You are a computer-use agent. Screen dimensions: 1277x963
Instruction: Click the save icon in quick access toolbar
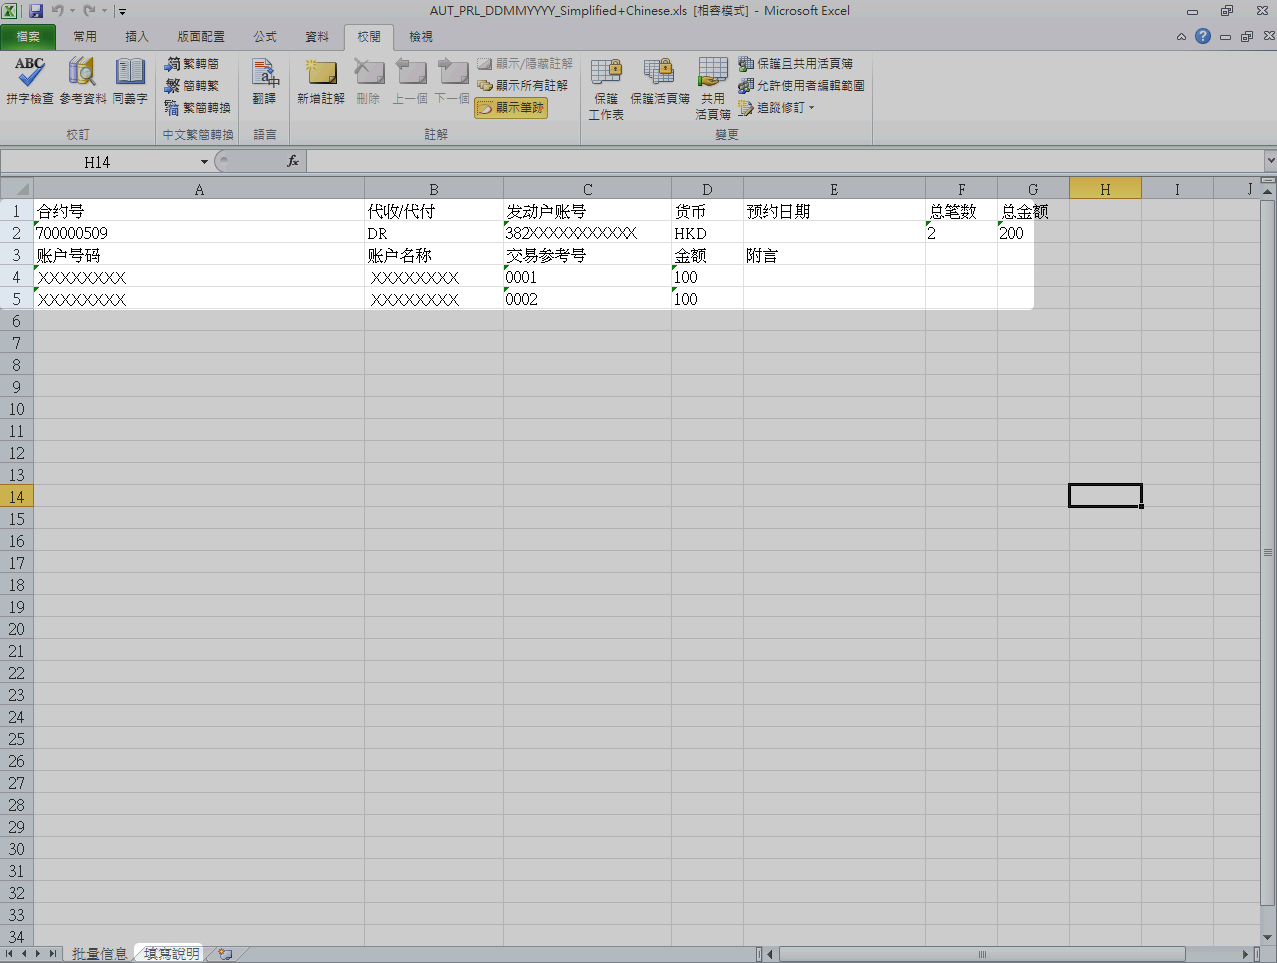tap(36, 11)
